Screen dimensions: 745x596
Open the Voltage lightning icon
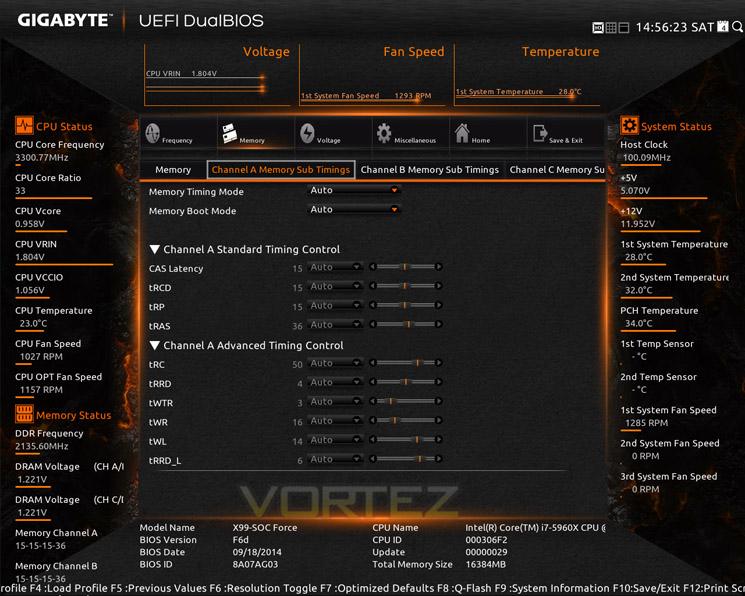(307, 133)
